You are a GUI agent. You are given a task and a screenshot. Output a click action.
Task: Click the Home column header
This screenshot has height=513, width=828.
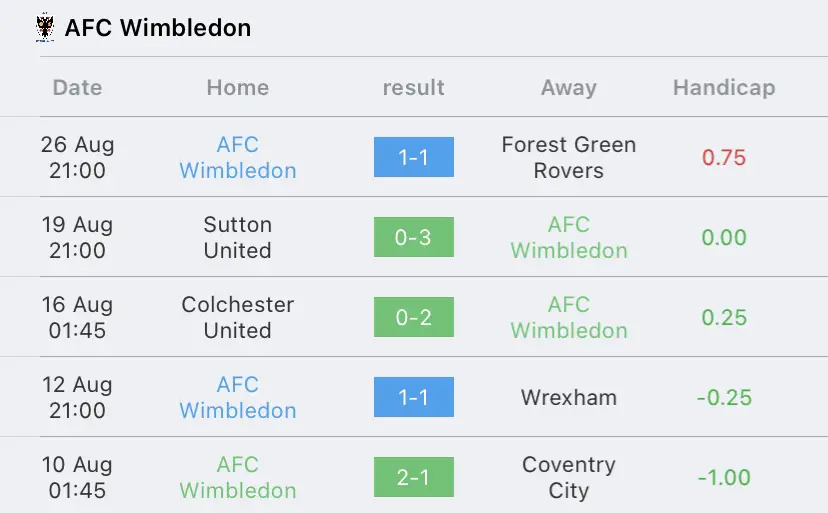pos(238,88)
